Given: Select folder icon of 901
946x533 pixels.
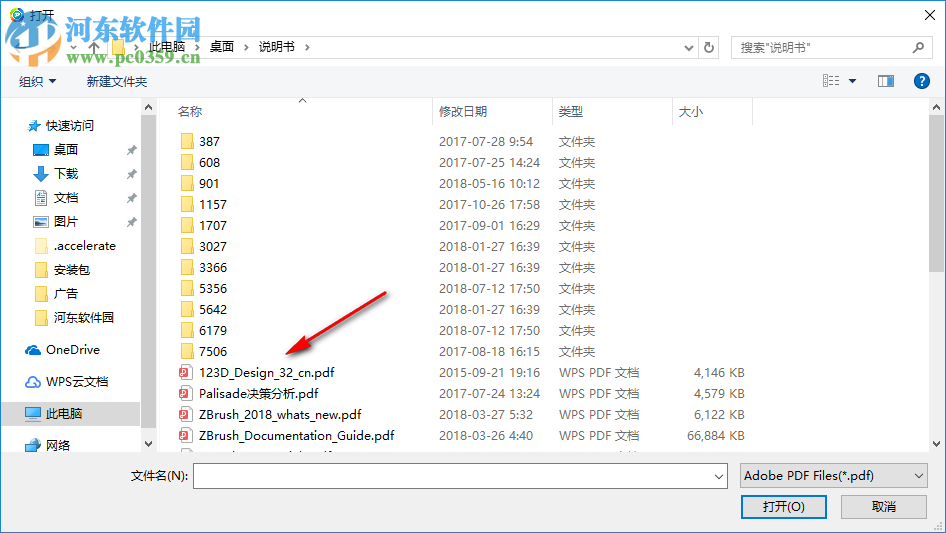Looking at the screenshot, I should [187, 184].
